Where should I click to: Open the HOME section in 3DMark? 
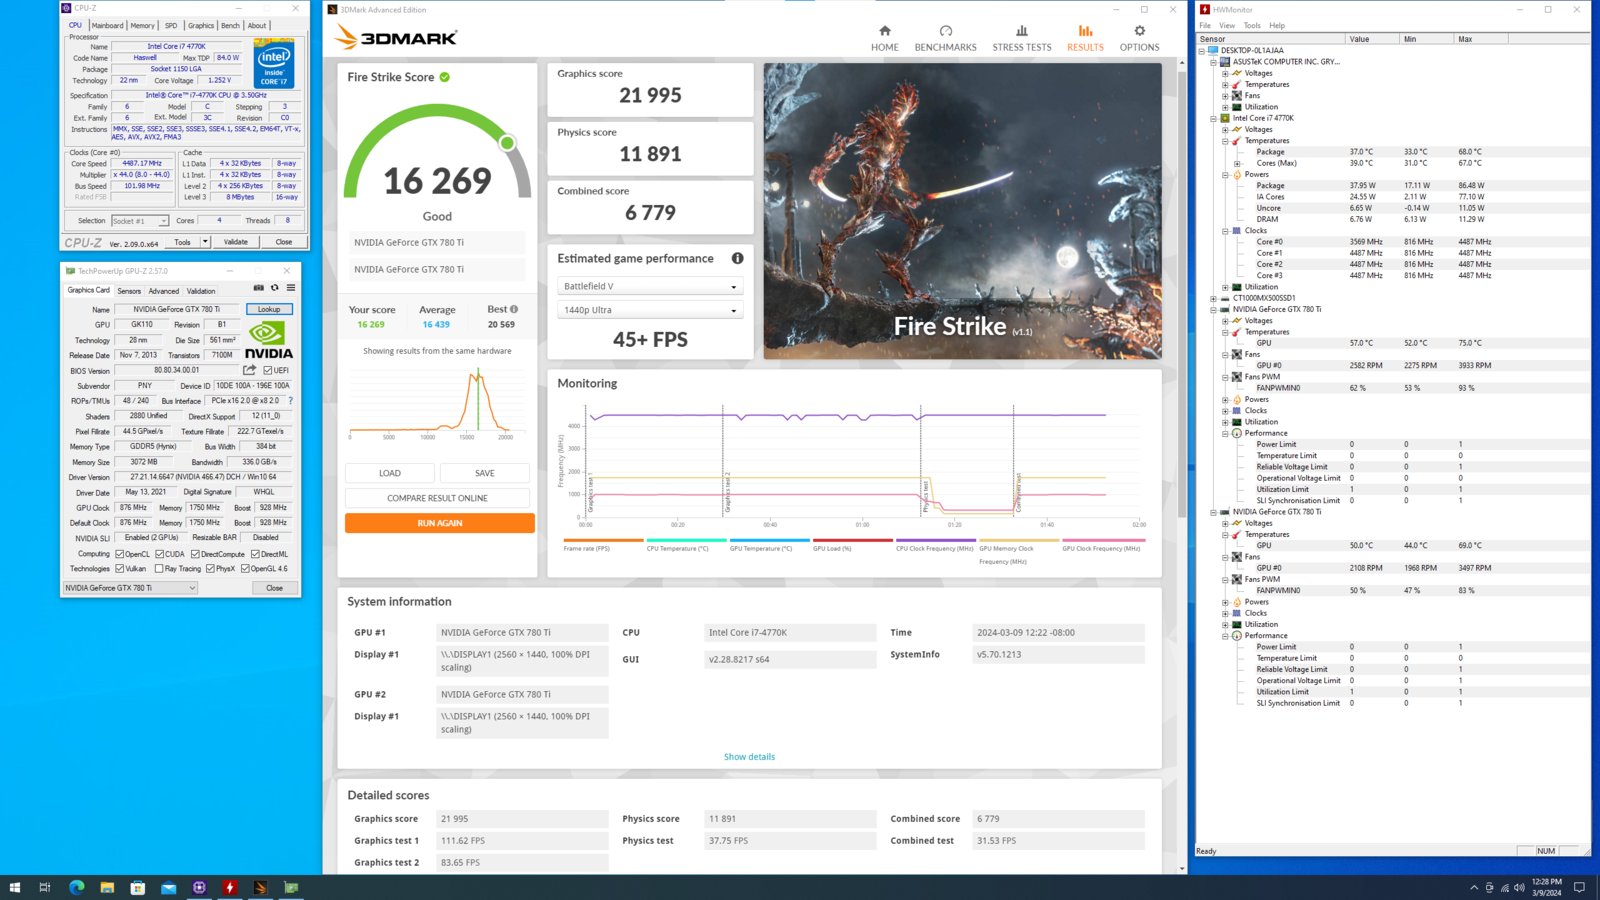(884, 38)
